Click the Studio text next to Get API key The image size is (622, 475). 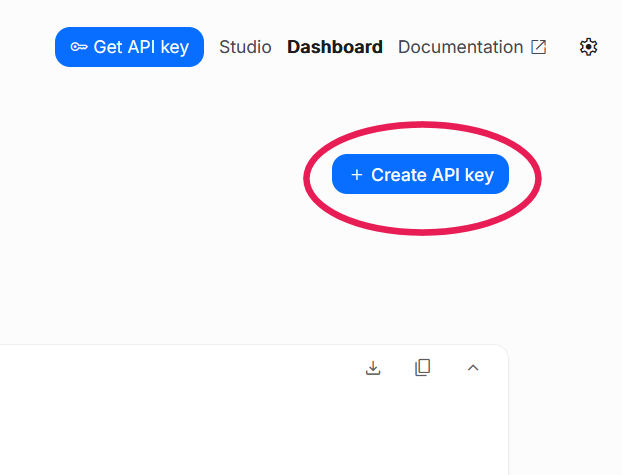(245, 47)
